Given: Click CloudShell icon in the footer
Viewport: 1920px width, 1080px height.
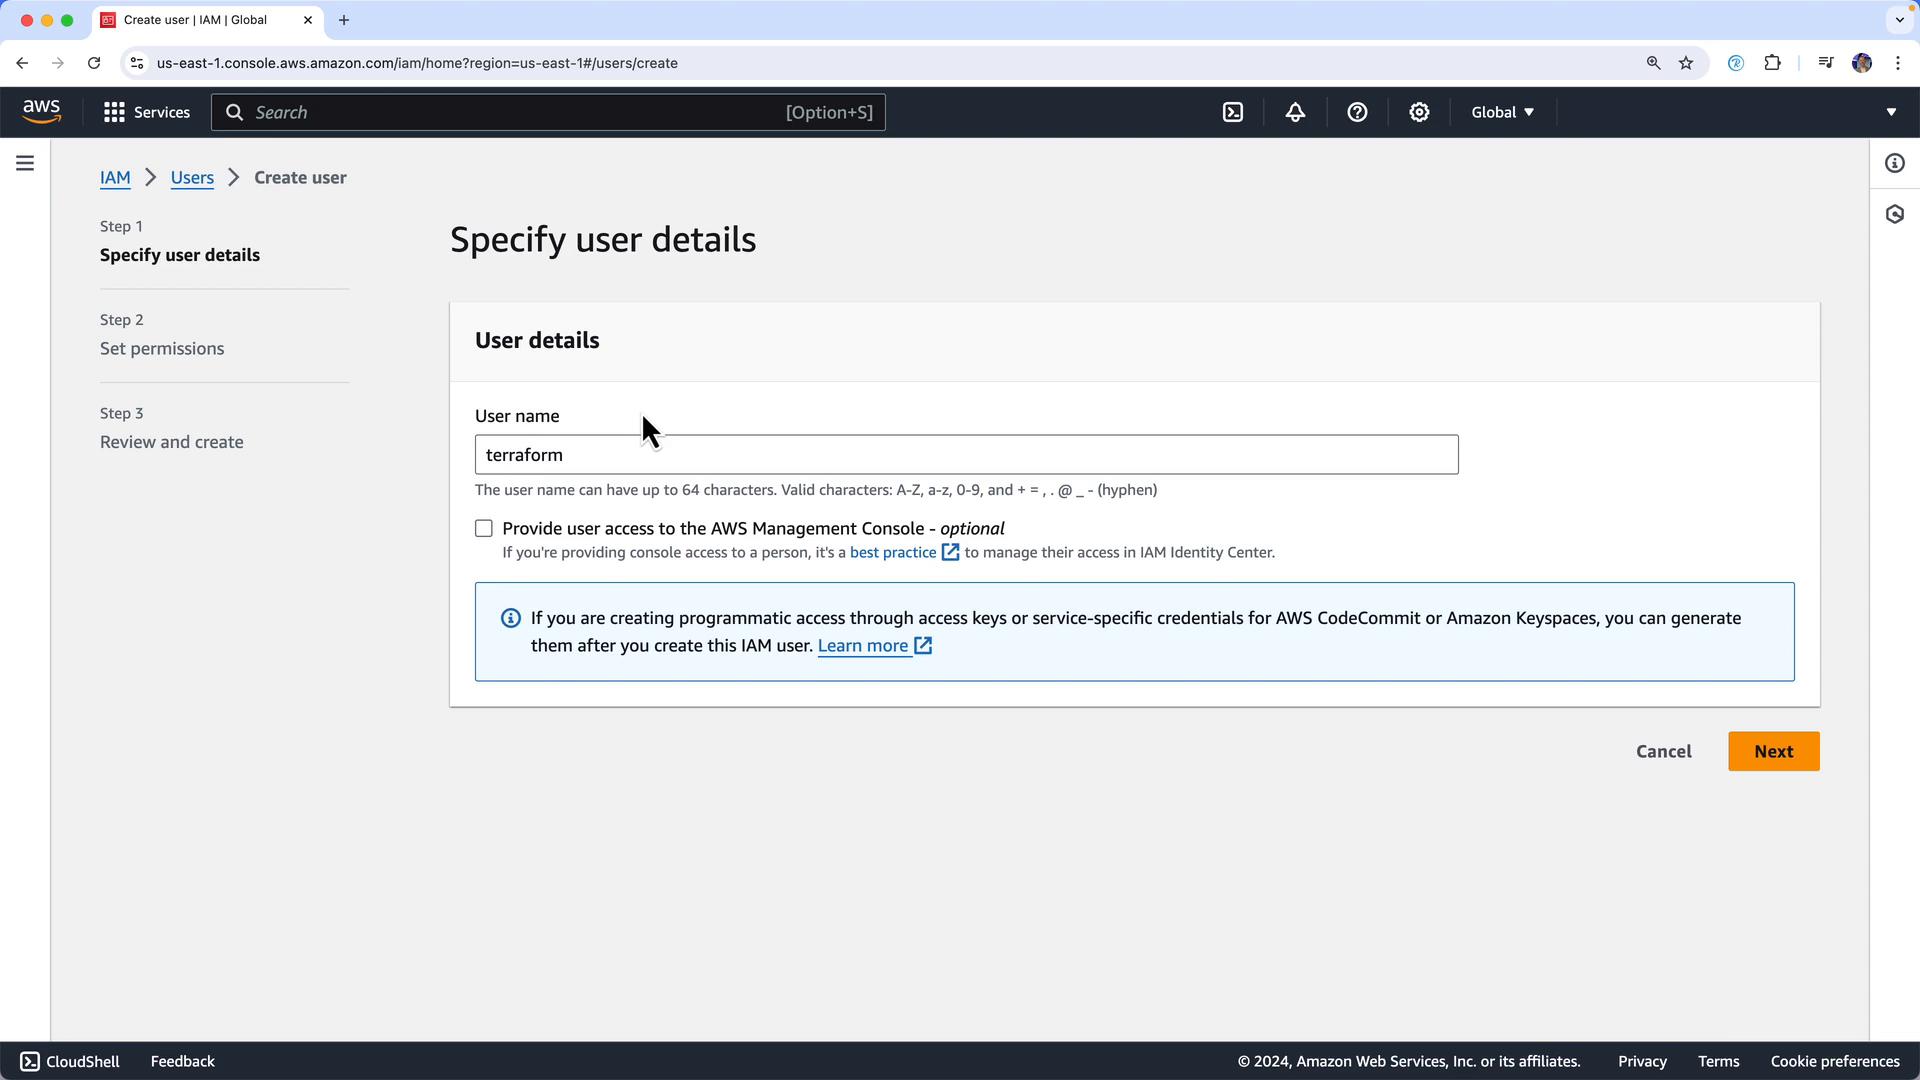Looking at the screenshot, I should 30,1061.
